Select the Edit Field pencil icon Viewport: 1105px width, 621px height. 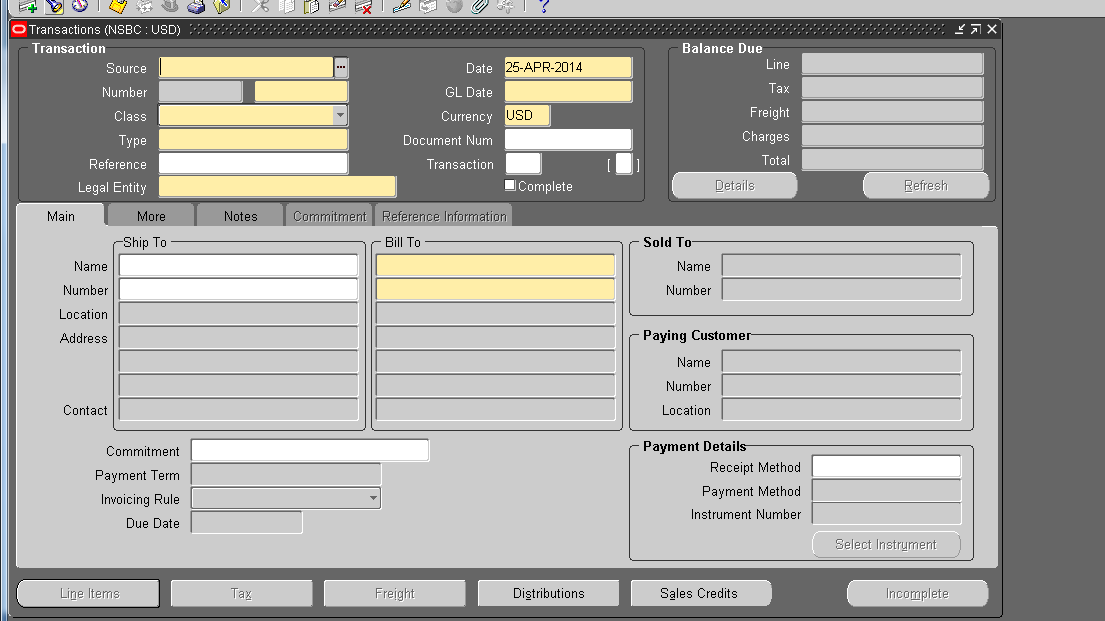(x=401, y=7)
